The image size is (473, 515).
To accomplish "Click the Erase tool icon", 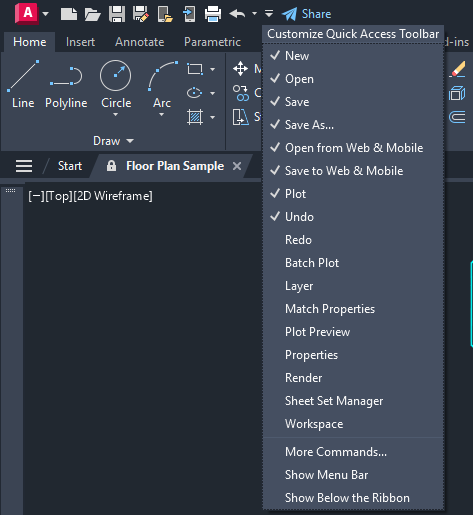I will pyautogui.click(x=457, y=69).
